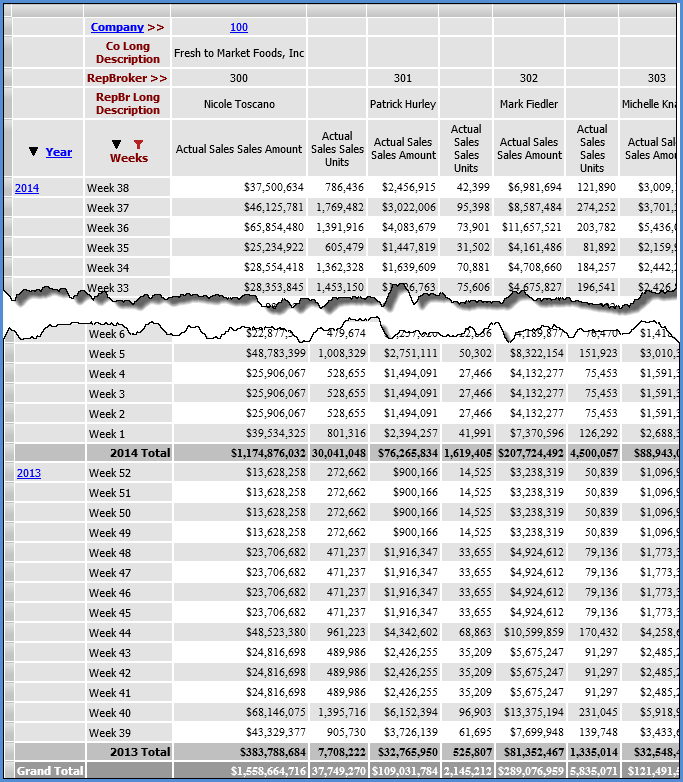
Task: Select the RepBroker 300 column header
Action: [x=238, y=78]
